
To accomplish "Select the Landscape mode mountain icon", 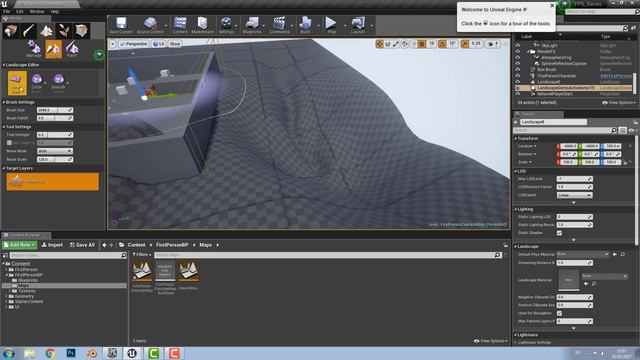I will (x=46, y=31).
